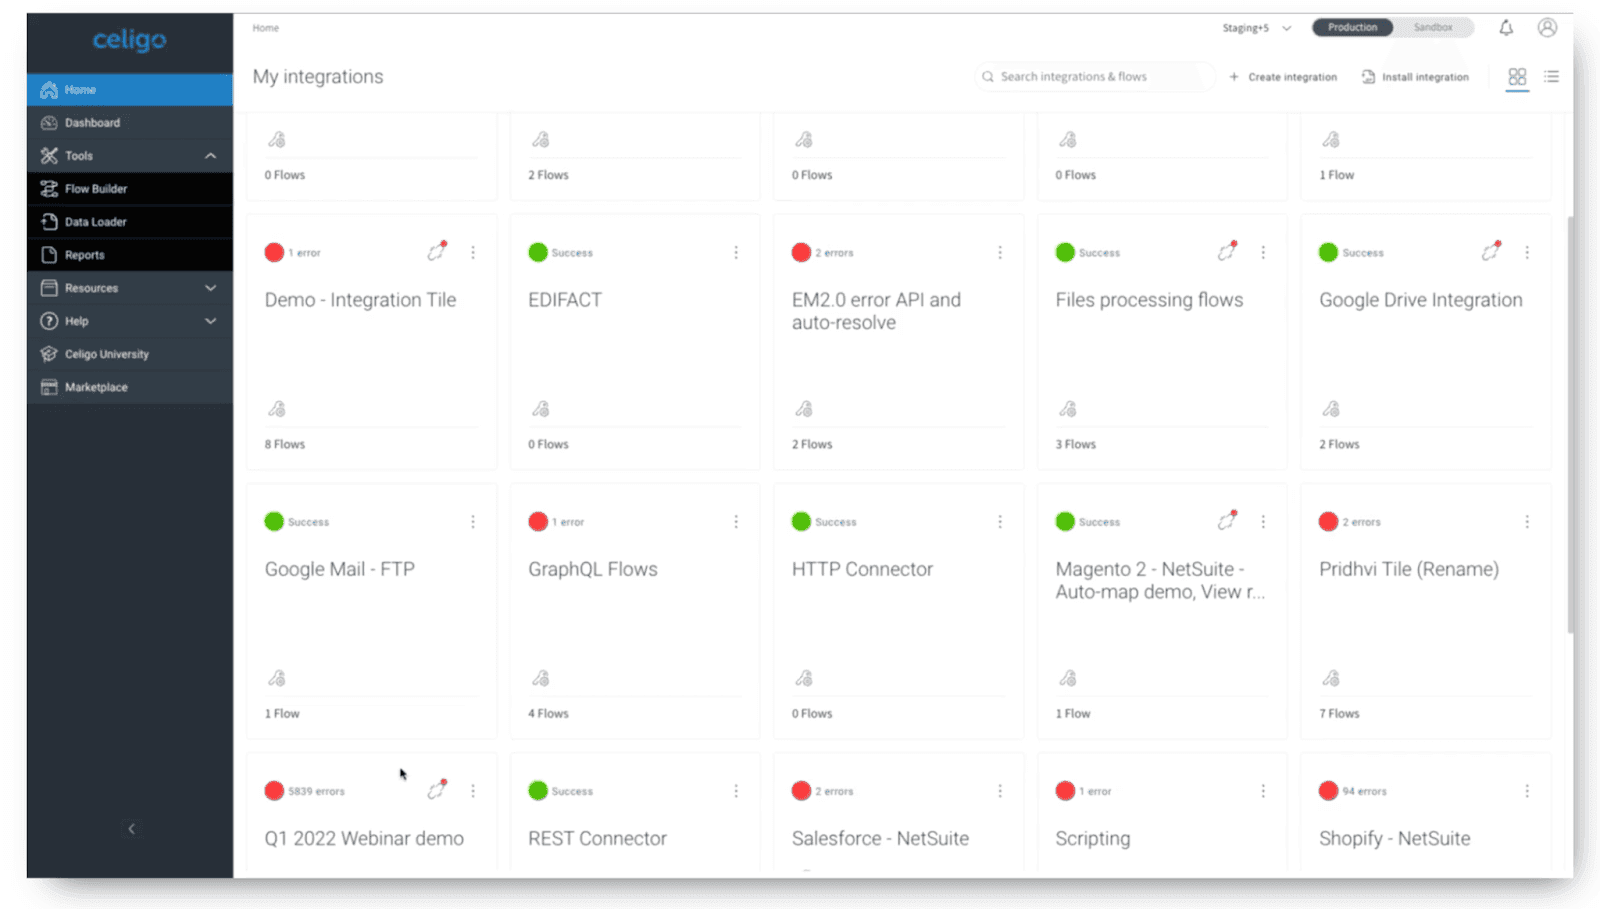Screen dimensions: 1600x909
Task: Collapse the left sidebar navigation
Action: click(x=131, y=829)
